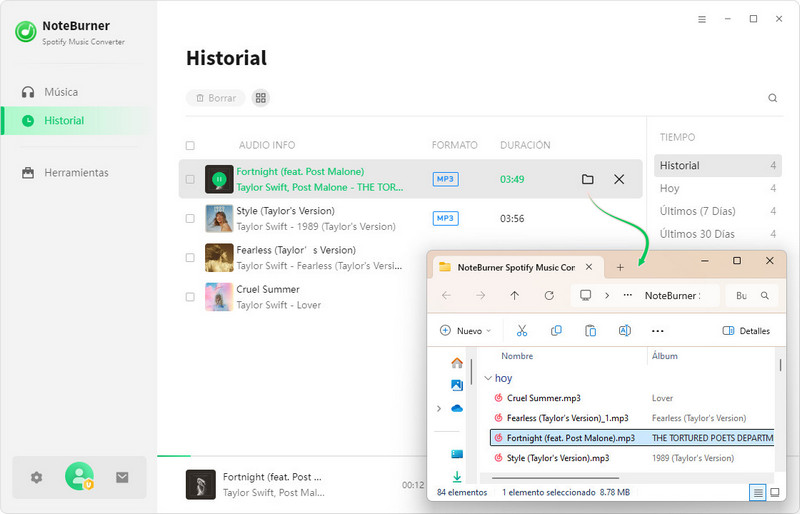
Task: Click the File Explorer search box
Action: coord(753,296)
